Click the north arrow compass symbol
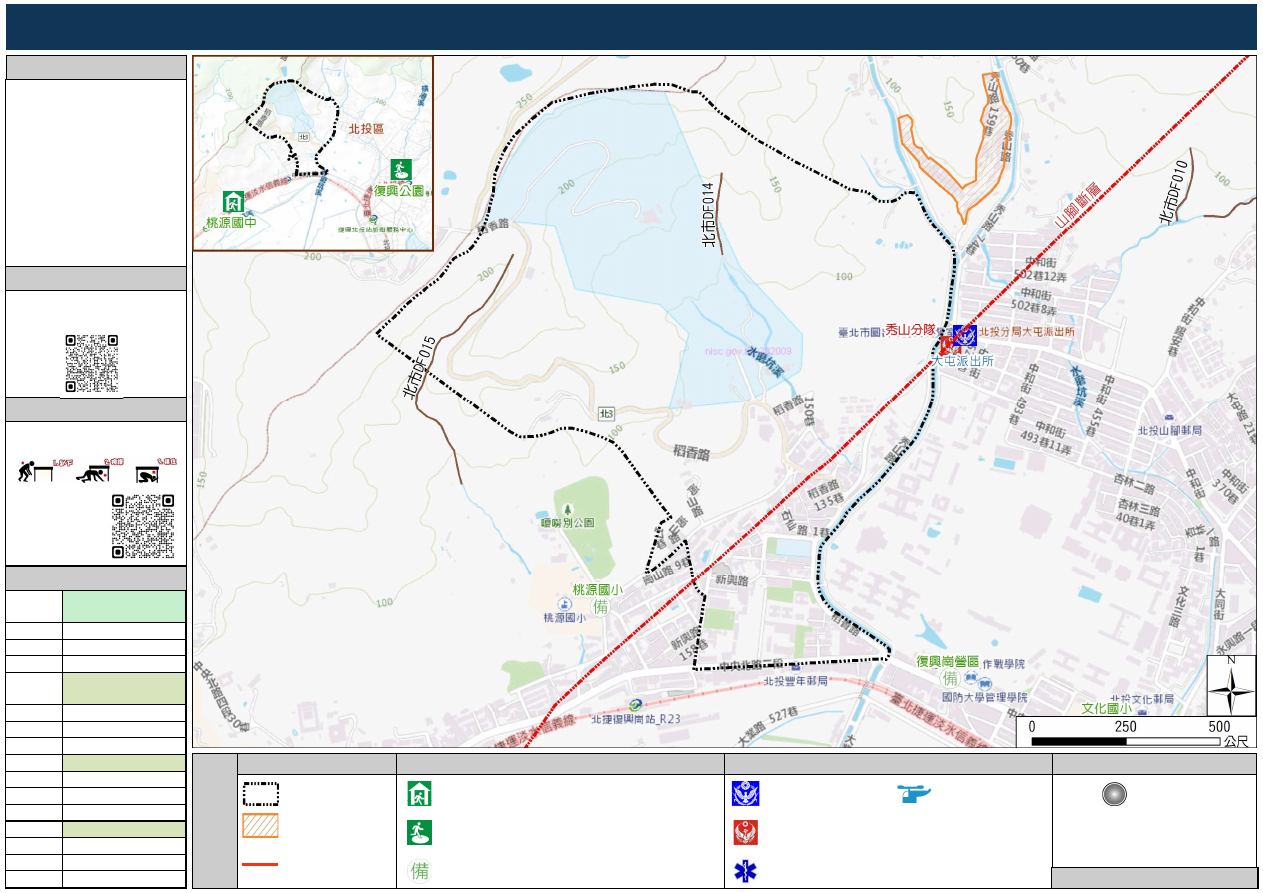Image resolution: width=1263 pixels, height=893 pixels. tap(1231, 685)
